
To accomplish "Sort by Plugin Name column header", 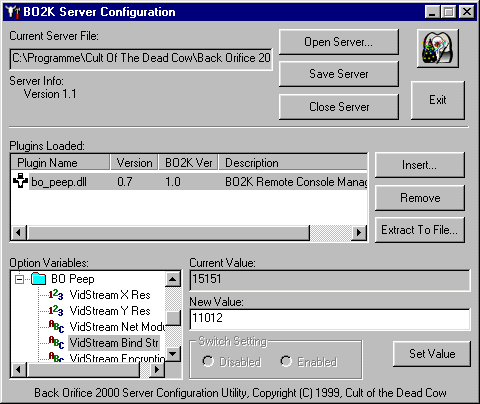I will [61, 163].
